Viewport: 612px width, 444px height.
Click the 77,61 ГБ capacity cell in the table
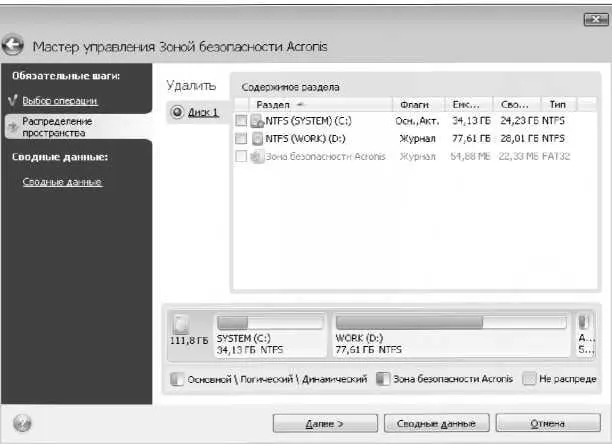point(471,138)
